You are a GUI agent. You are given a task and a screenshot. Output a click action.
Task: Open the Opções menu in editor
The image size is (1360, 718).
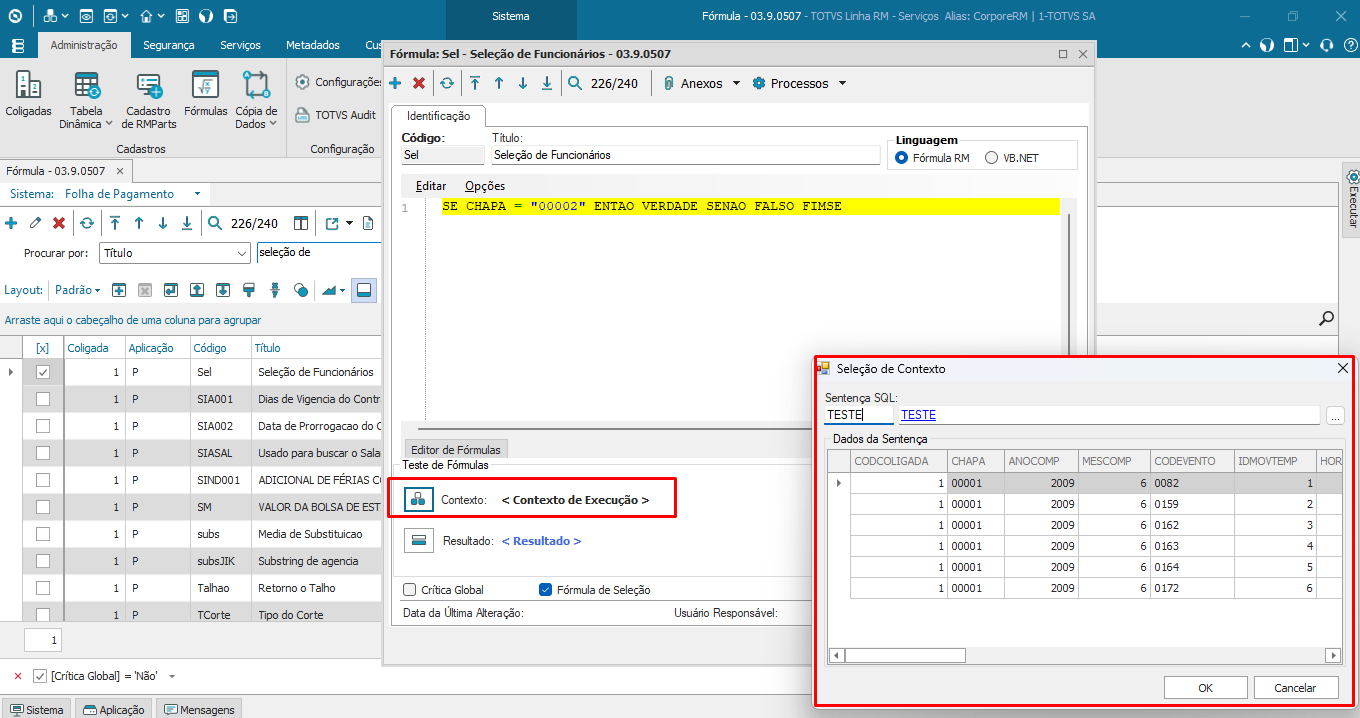click(485, 186)
